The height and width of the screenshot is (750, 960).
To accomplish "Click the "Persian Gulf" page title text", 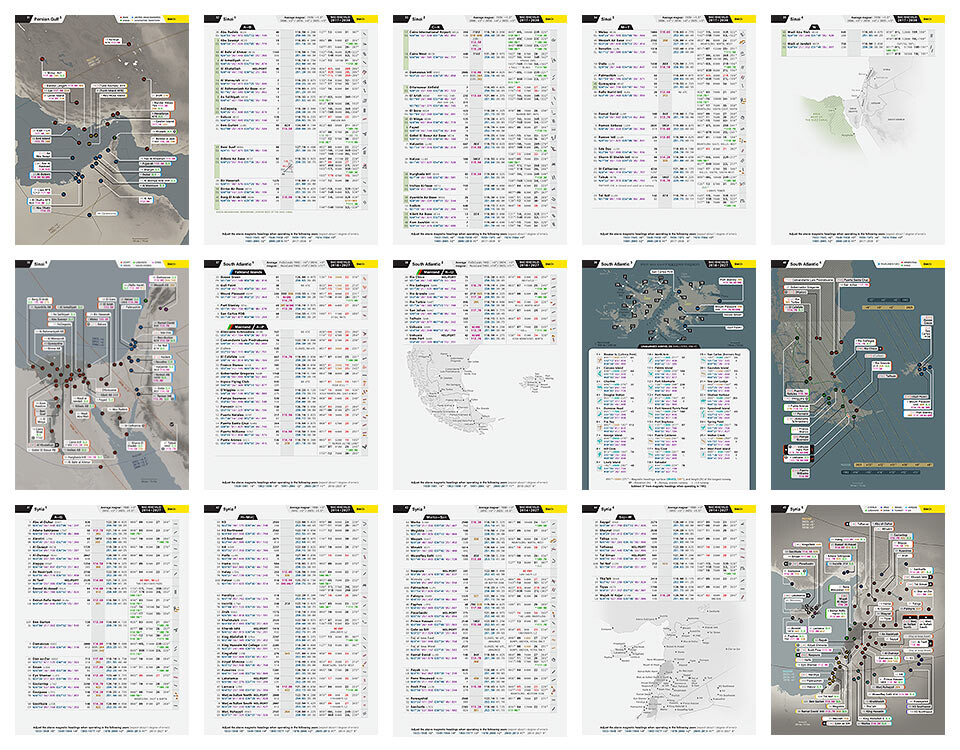I will tap(47, 20).
